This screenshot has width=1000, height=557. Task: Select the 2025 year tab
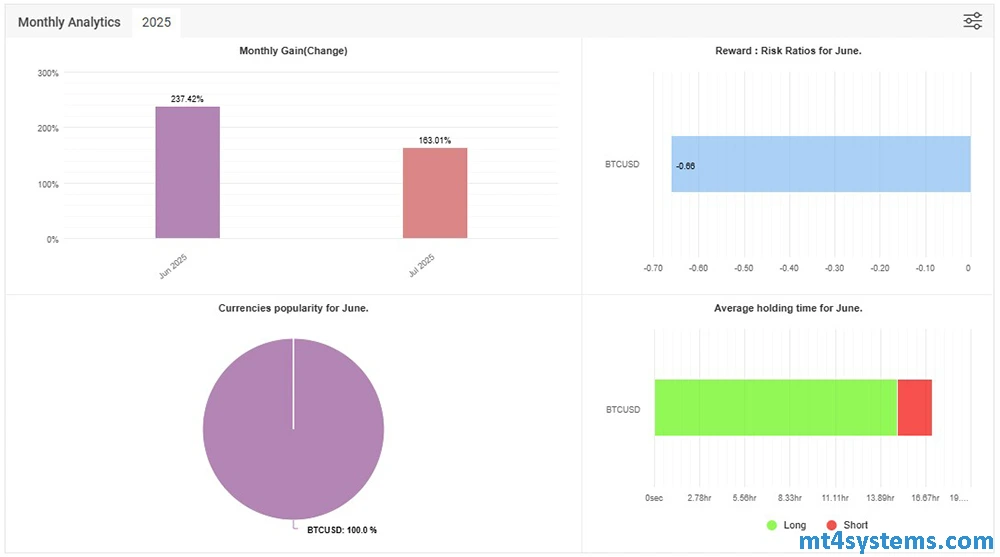(156, 22)
